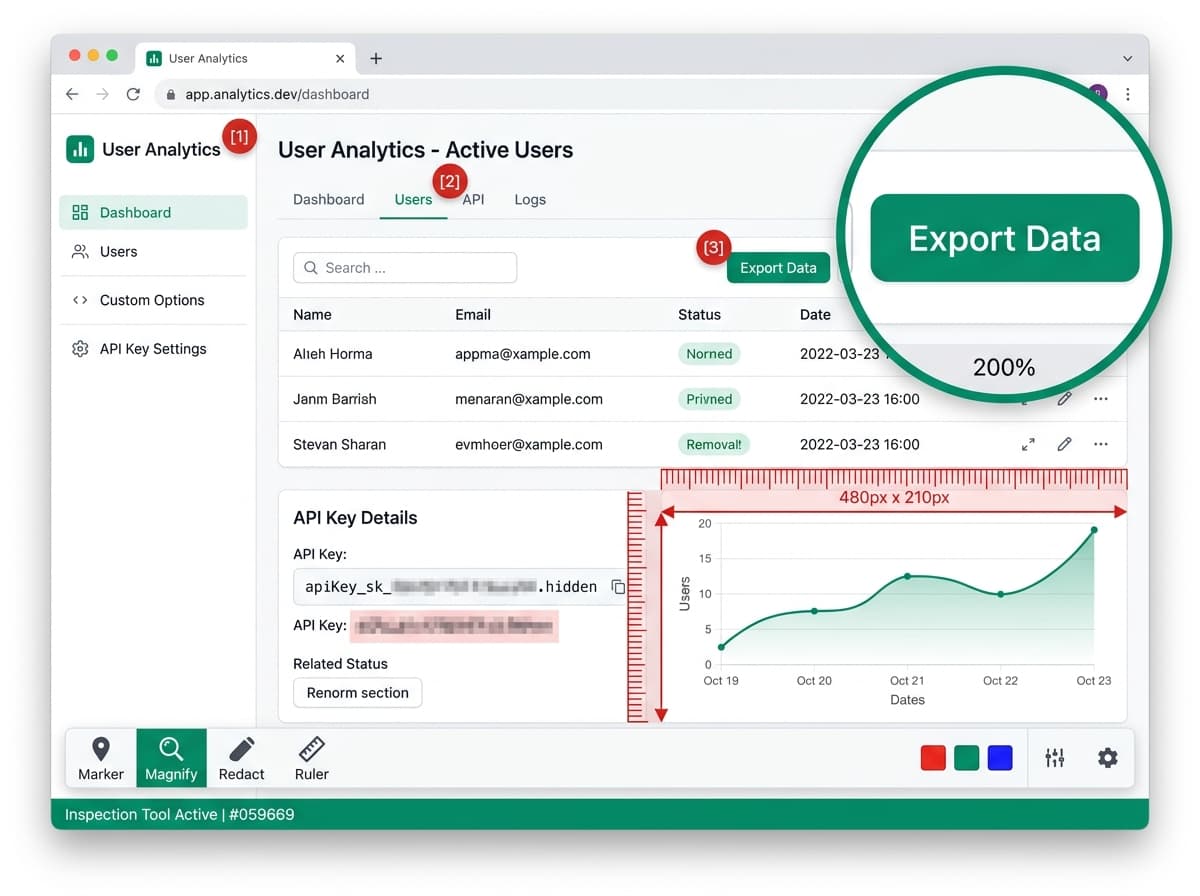Click the Date column header
This screenshot has height=896, width=1200.
(x=815, y=314)
